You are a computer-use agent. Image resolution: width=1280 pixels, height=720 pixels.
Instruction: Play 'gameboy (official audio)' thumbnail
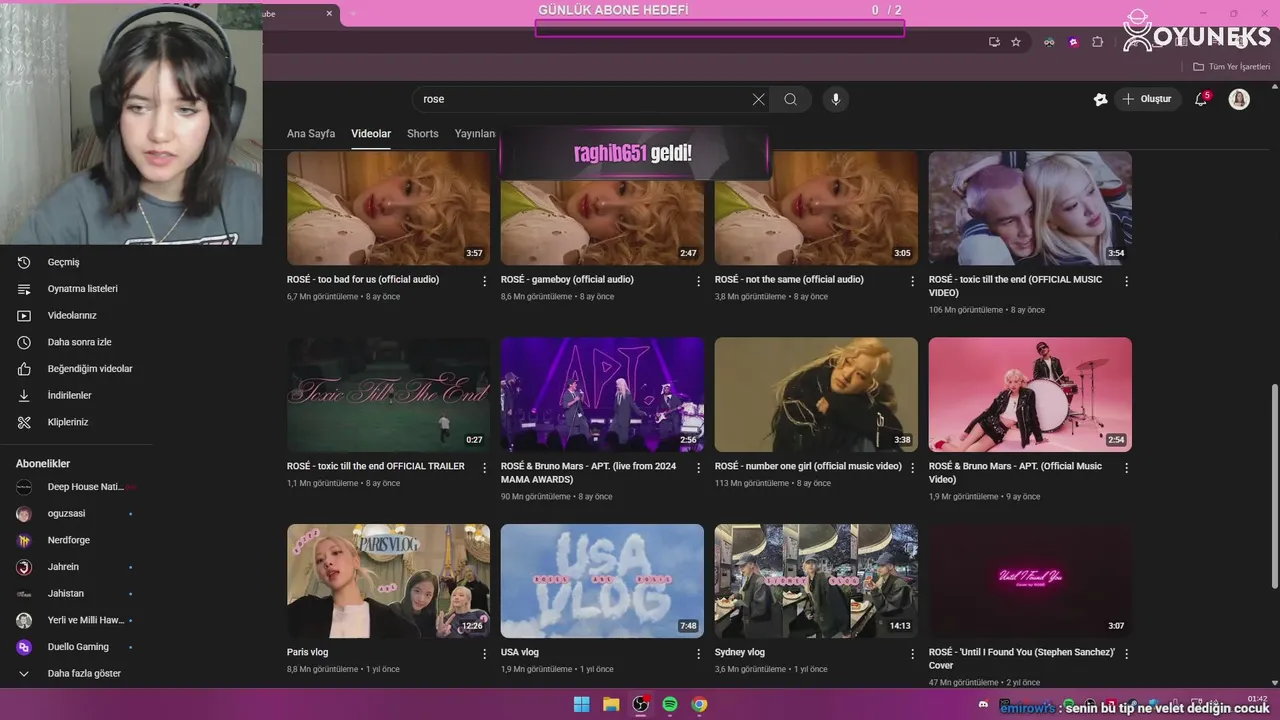602,222
